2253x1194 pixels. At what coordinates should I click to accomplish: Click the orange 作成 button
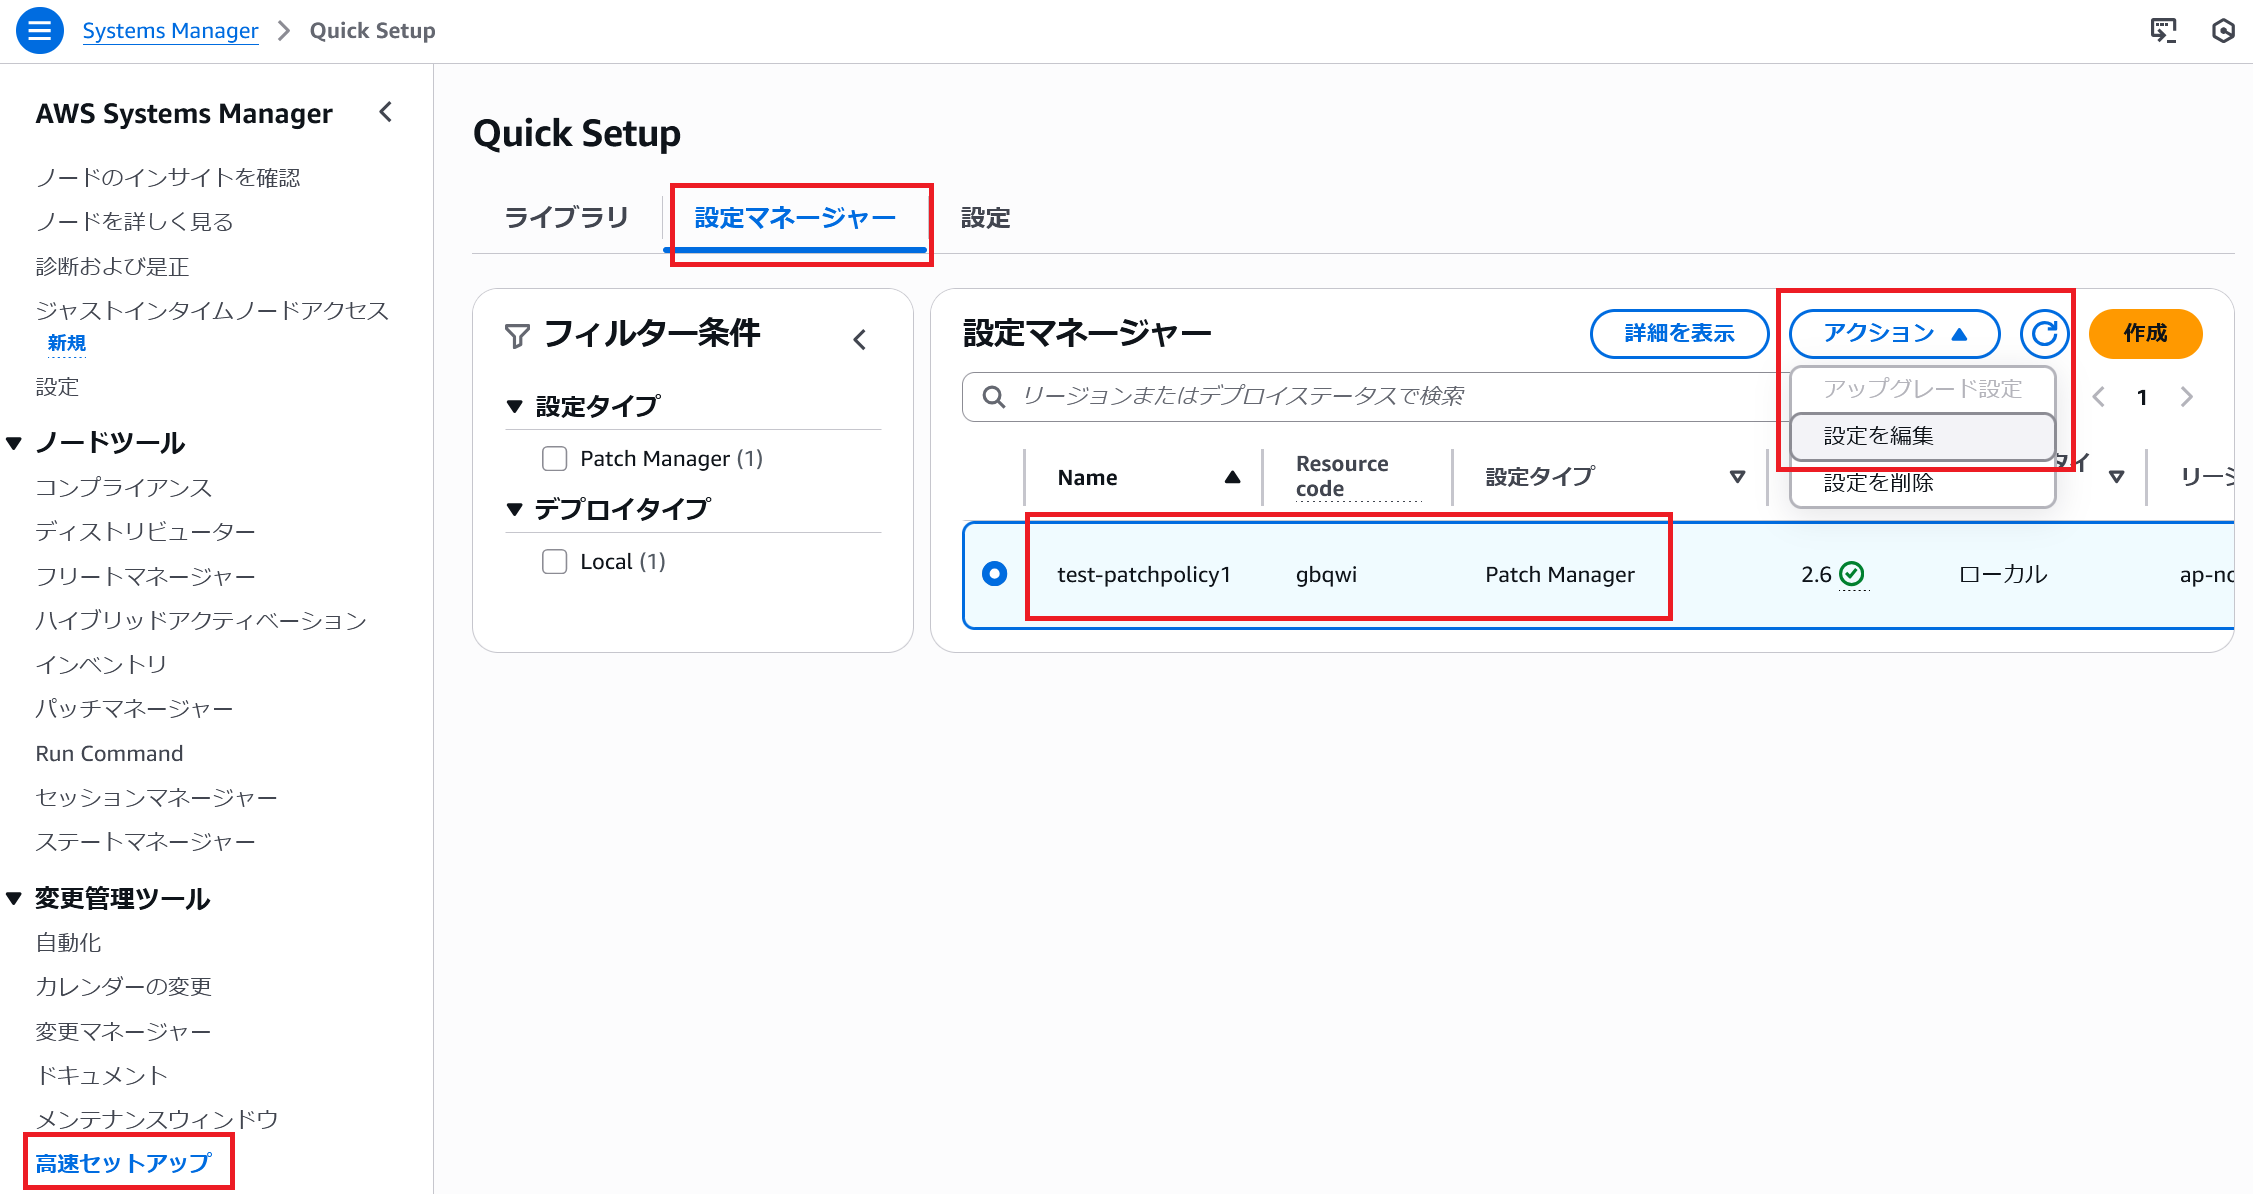tap(2145, 334)
